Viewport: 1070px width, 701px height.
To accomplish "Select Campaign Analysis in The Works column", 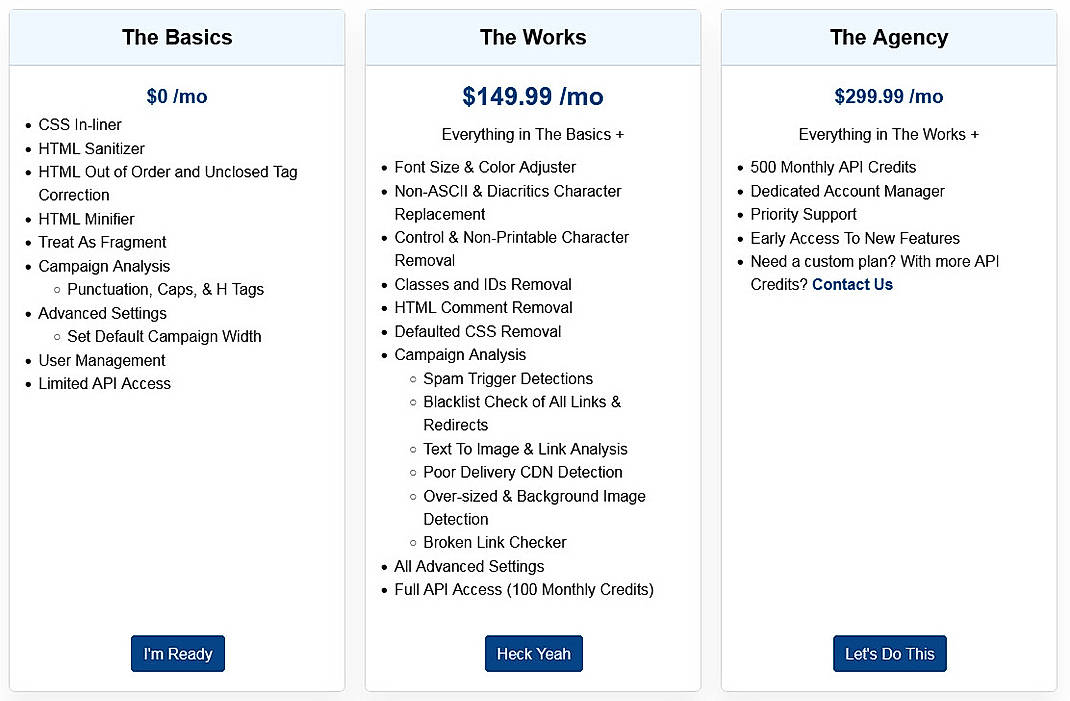I will point(460,354).
